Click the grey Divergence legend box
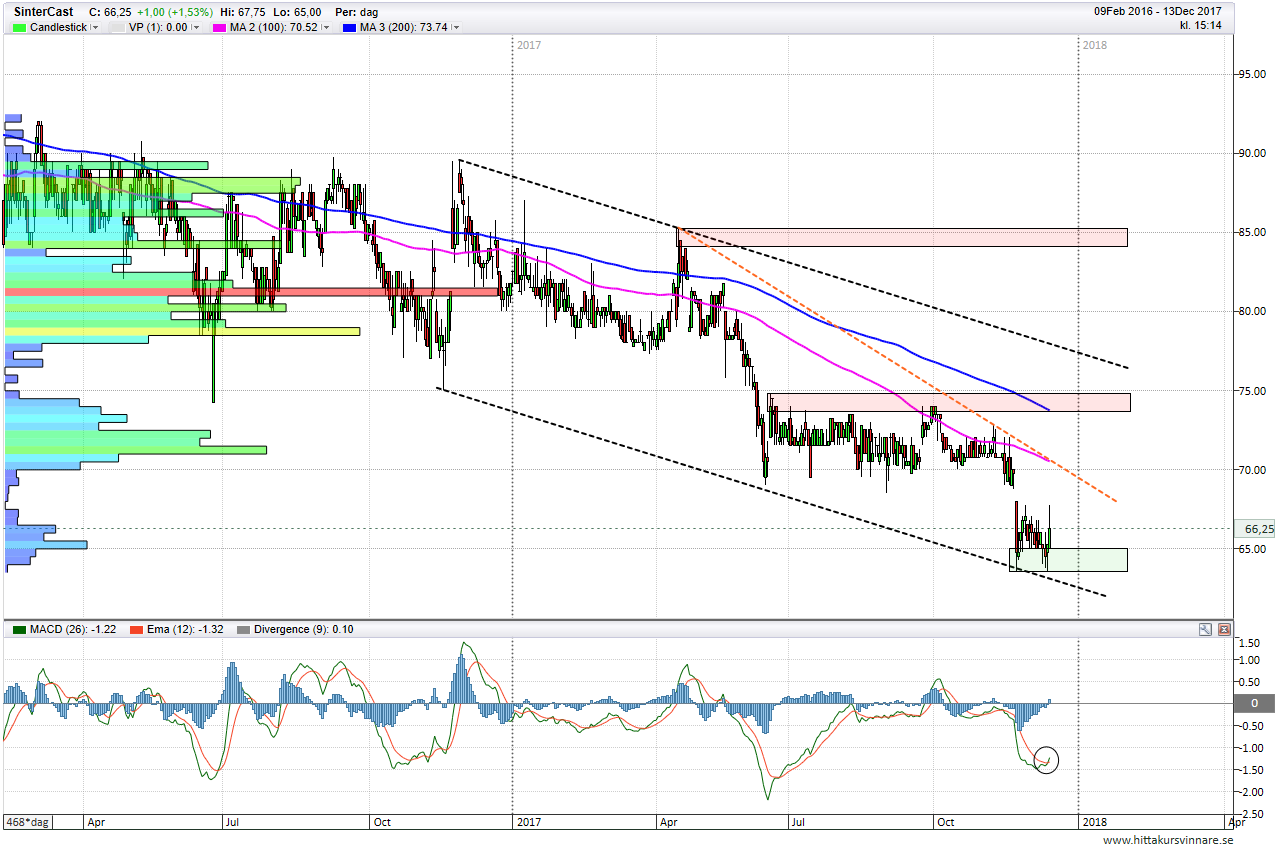 coord(243,629)
